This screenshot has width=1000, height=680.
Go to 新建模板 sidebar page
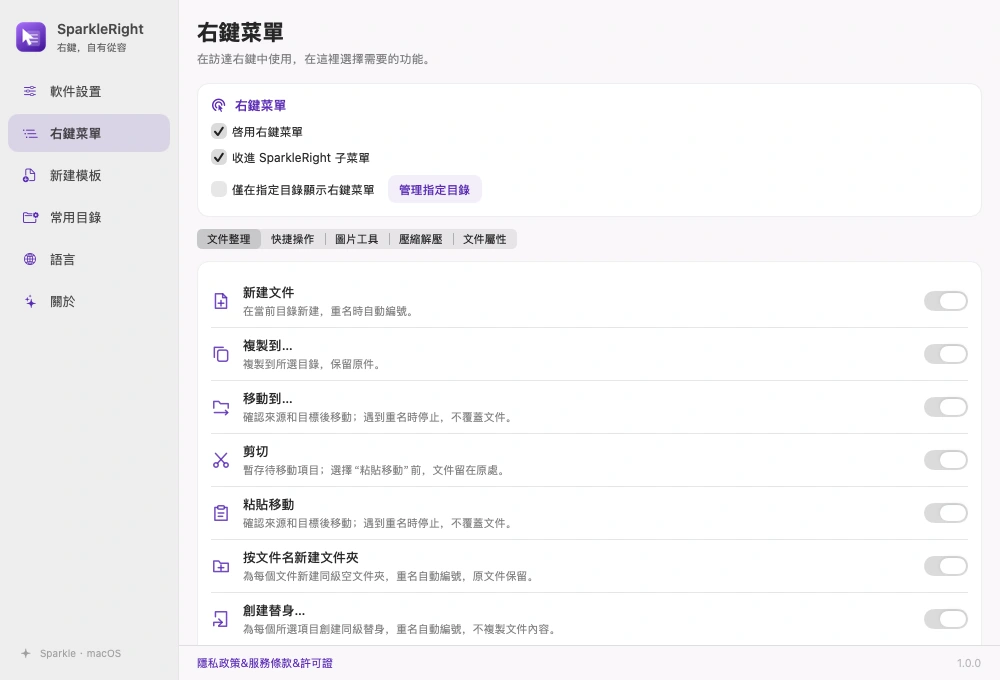89,175
